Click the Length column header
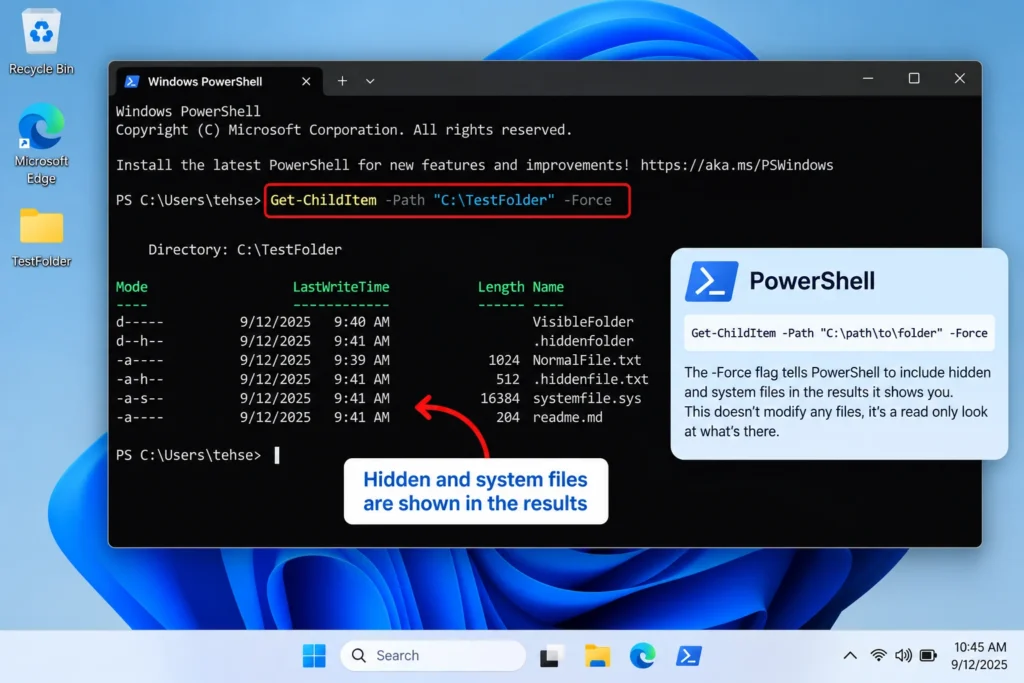Screen dimensions: 1024x683 501,287
